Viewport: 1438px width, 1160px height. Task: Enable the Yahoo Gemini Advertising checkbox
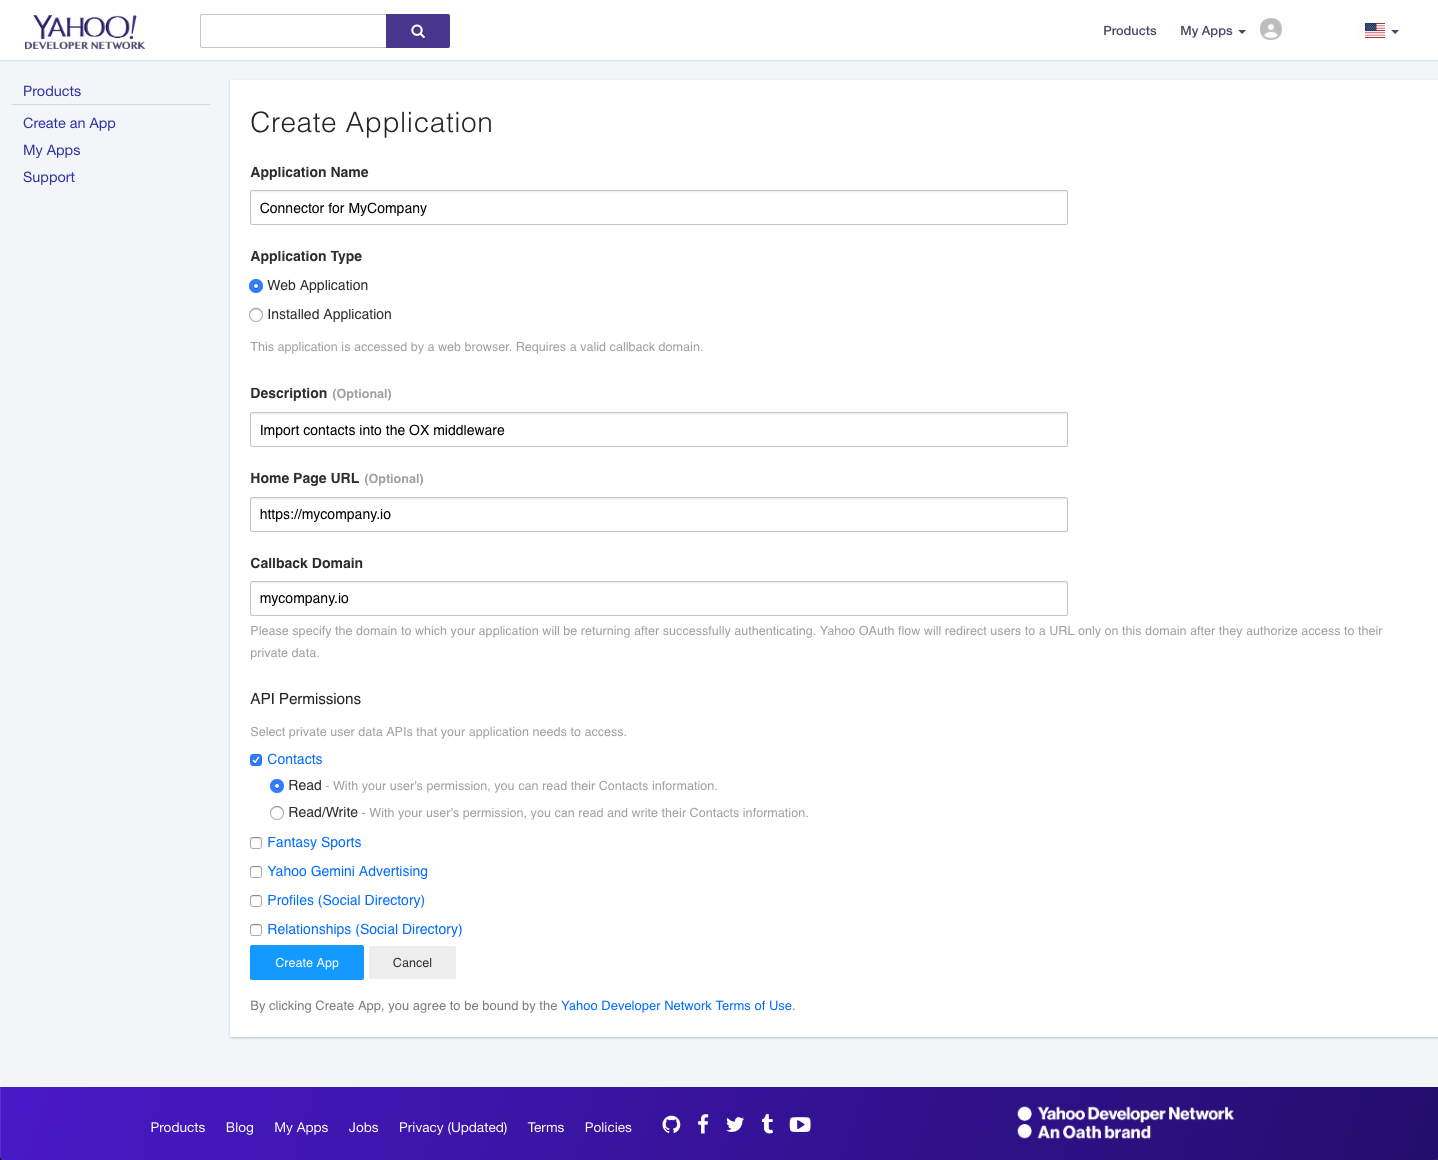tap(256, 872)
